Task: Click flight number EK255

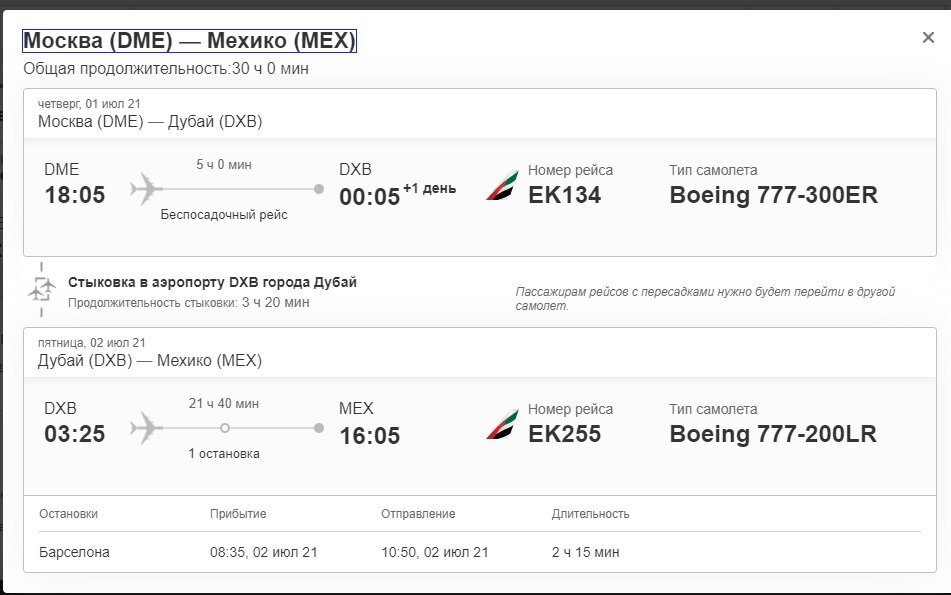Action: coord(564,434)
